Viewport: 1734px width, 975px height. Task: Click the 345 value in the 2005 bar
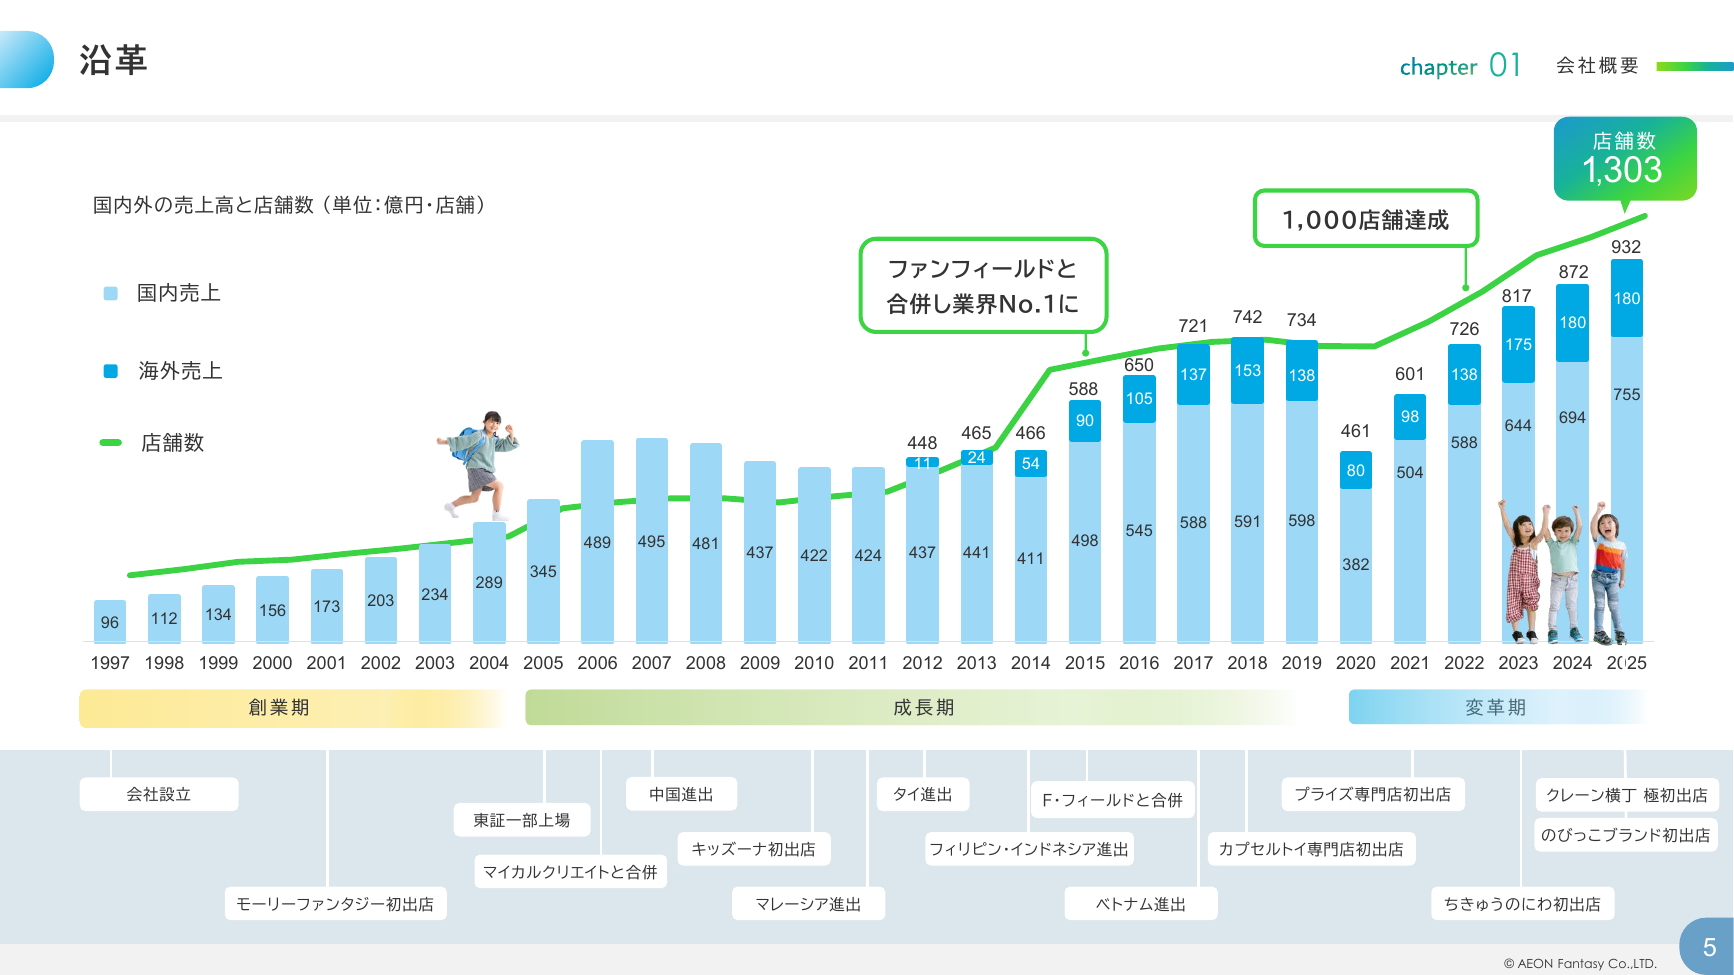543,571
